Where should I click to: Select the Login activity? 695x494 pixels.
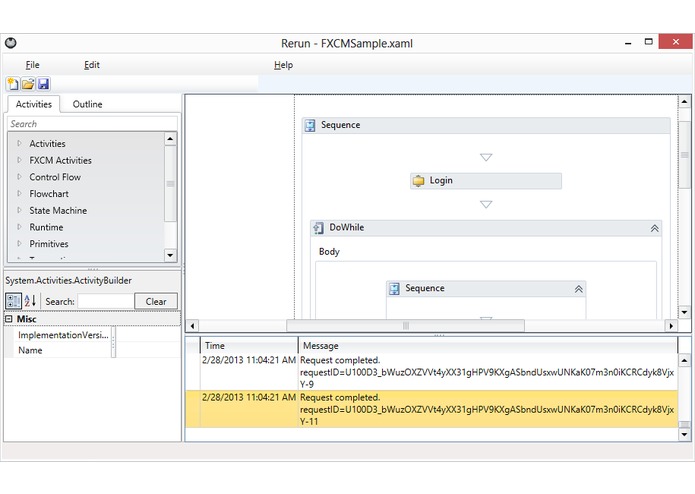pos(486,181)
